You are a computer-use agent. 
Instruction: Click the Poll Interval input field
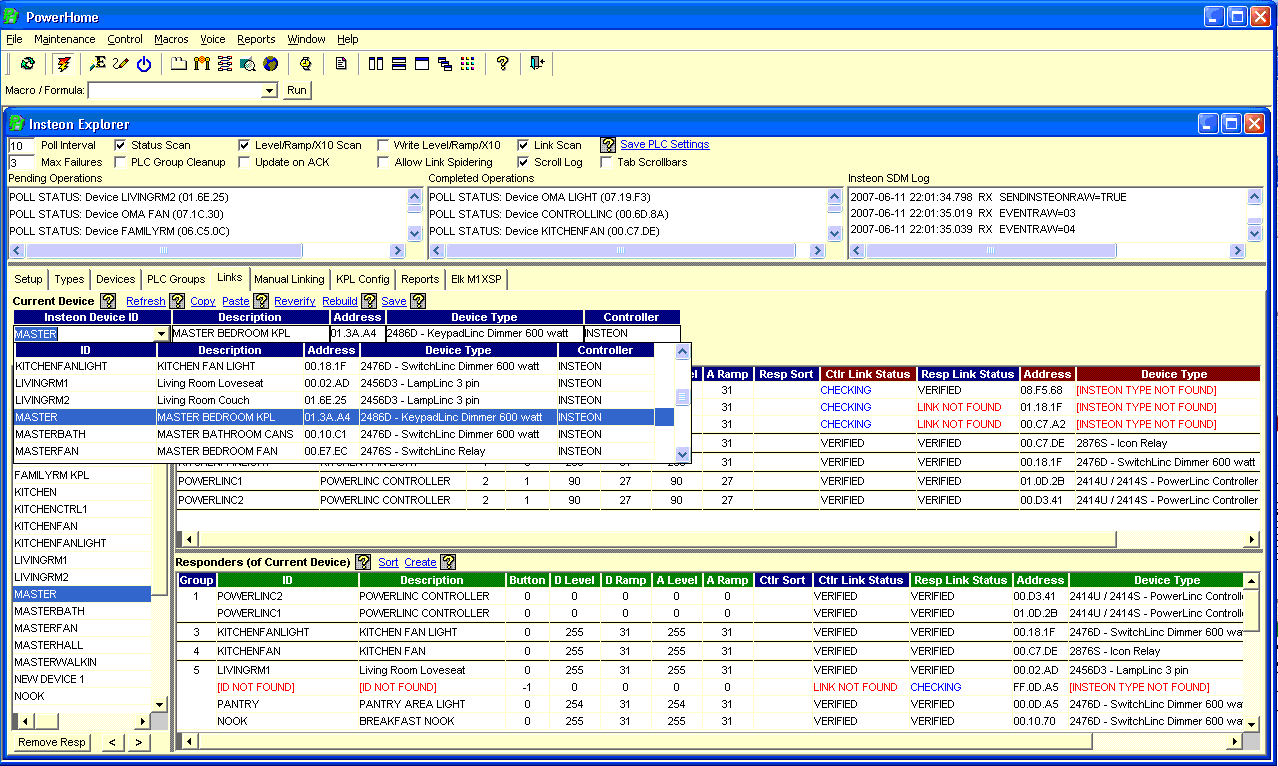pos(21,145)
